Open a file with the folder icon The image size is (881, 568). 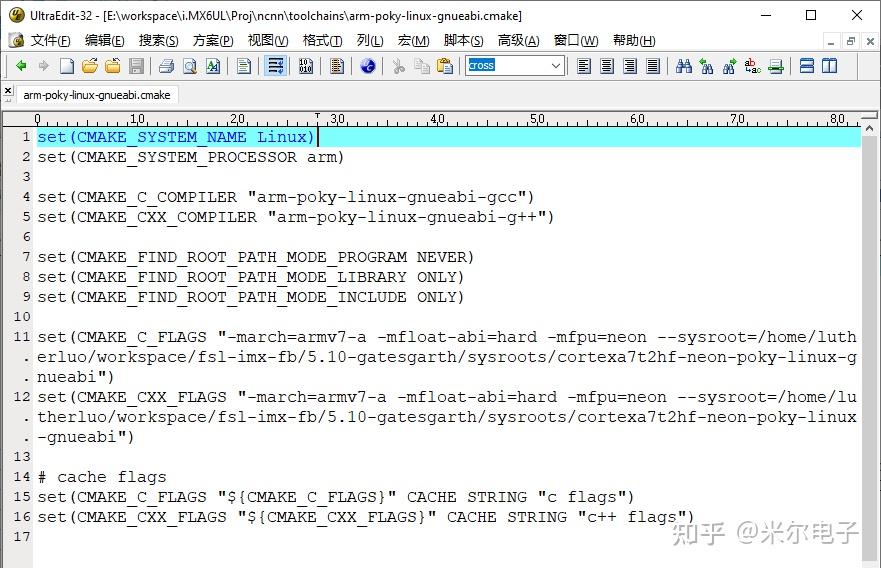pyautogui.click(x=89, y=66)
